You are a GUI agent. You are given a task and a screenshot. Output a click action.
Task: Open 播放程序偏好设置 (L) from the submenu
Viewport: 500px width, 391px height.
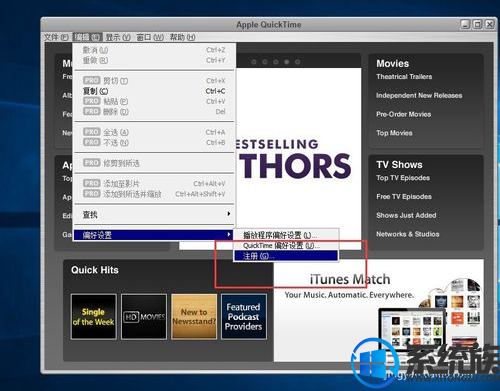pyautogui.click(x=286, y=235)
